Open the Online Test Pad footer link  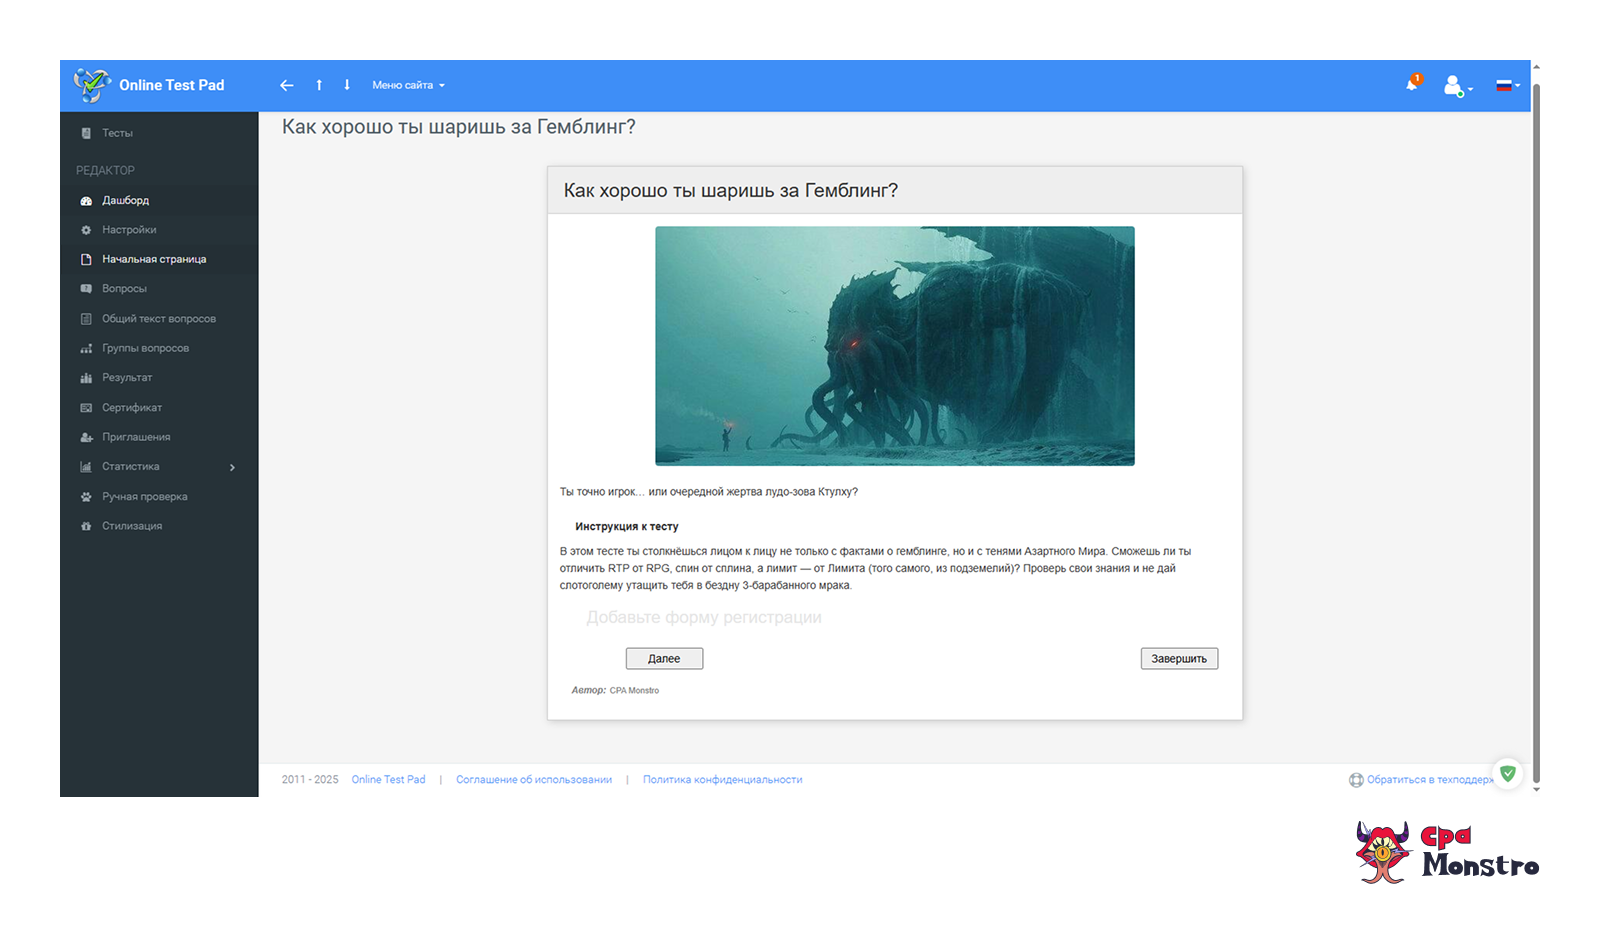tap(388, 780)
